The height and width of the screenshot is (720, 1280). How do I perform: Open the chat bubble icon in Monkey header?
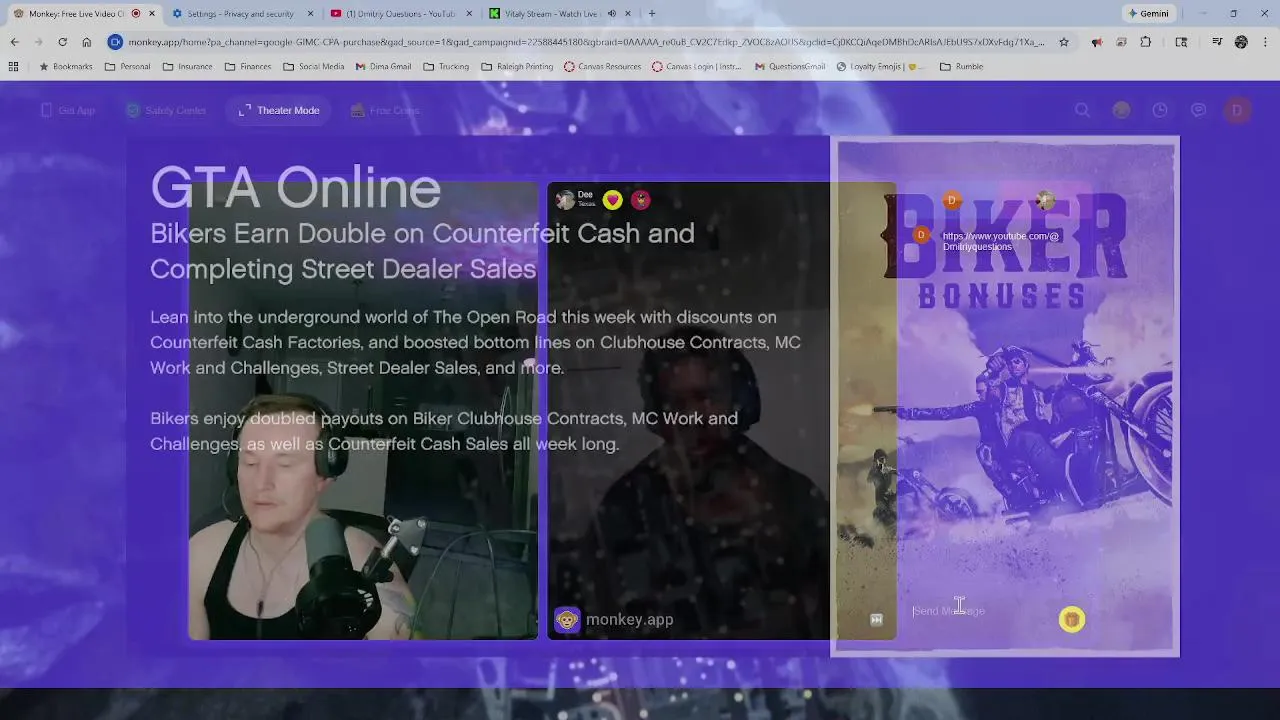pos(1198,110)
